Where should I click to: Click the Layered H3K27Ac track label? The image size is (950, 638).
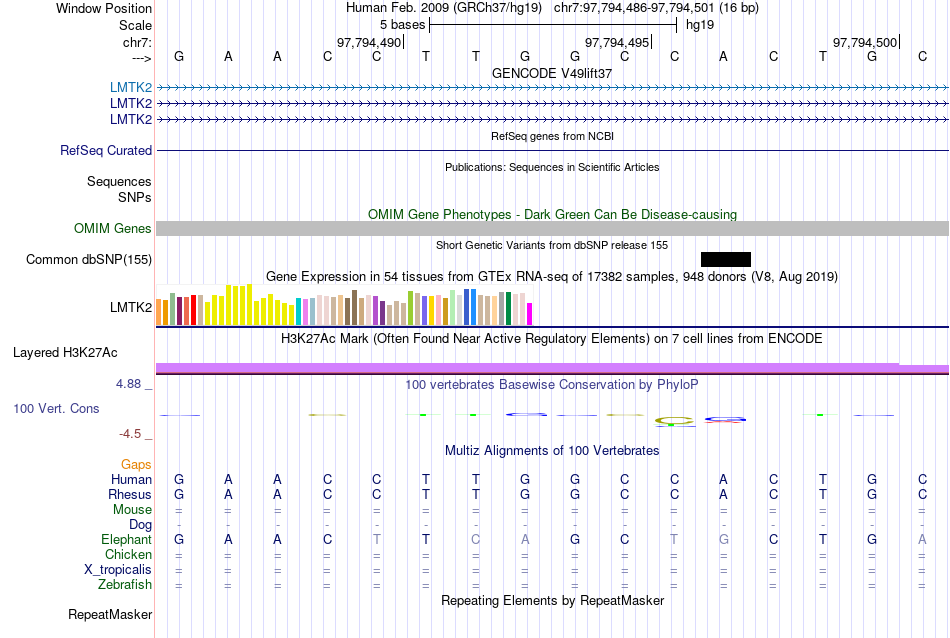pos(65,353)
